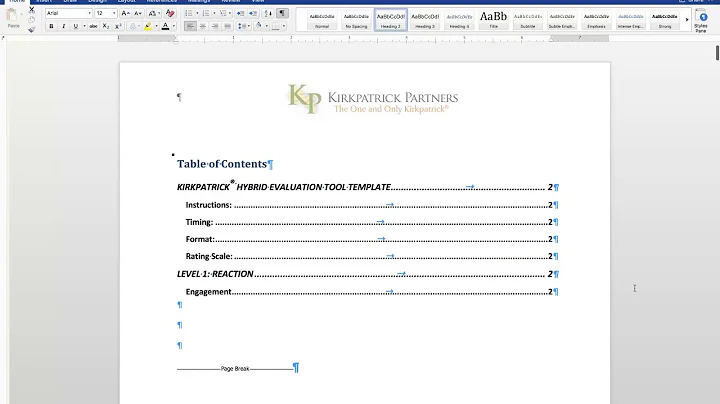The height and width of the screenshot is (404, 720).
Task: Apply the Title style
Action: (494, 20)
